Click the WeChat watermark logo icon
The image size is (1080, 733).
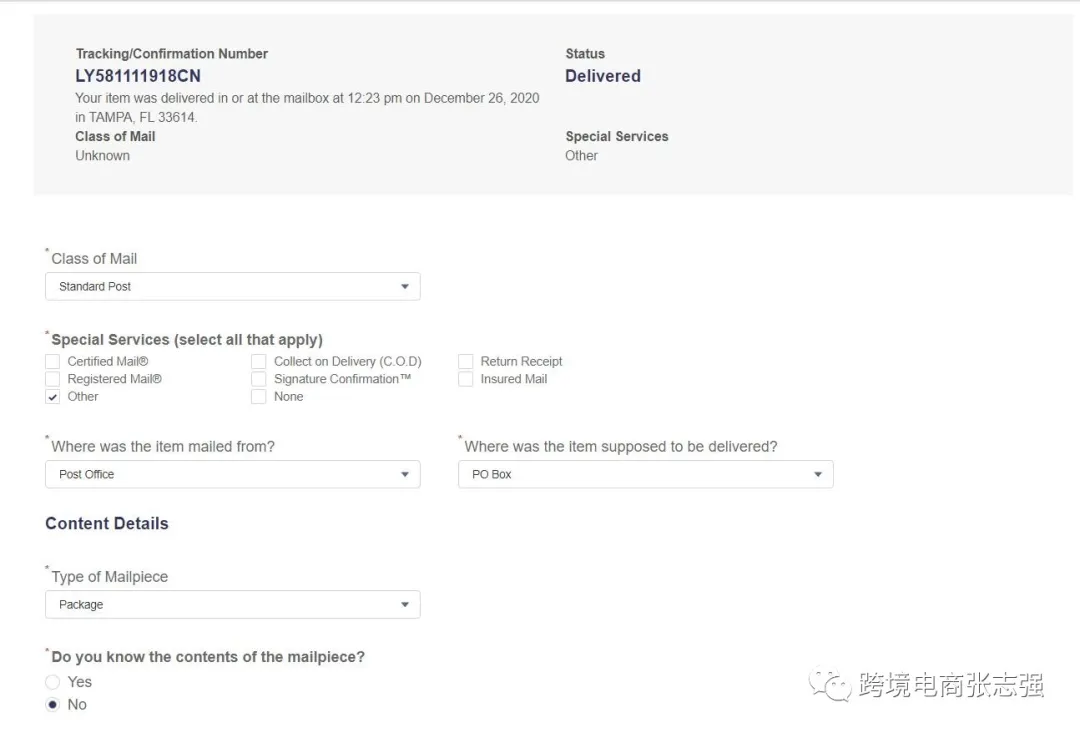click(x=830, y=684)
